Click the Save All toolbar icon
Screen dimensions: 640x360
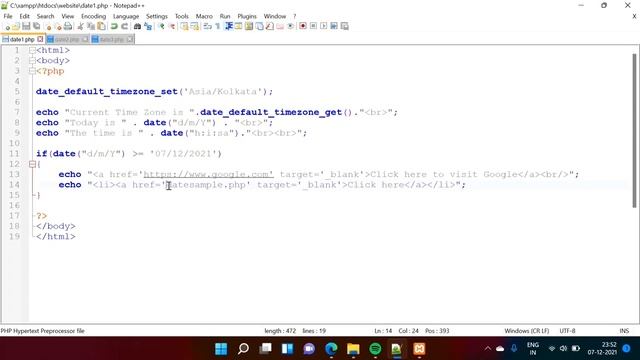click(36, 27)
